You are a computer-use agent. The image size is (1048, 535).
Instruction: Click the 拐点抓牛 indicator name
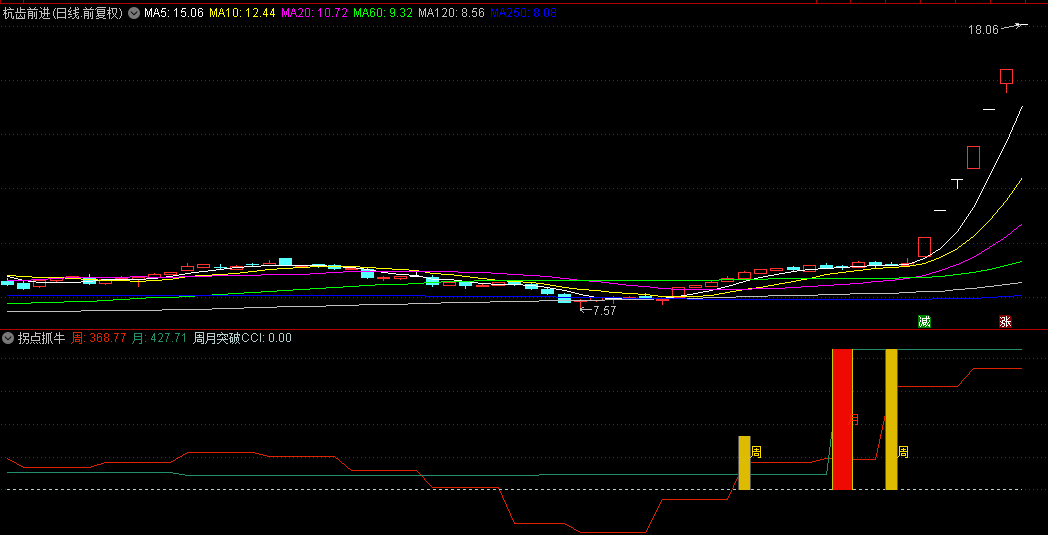pyautogui.click(x=41, y=338)
